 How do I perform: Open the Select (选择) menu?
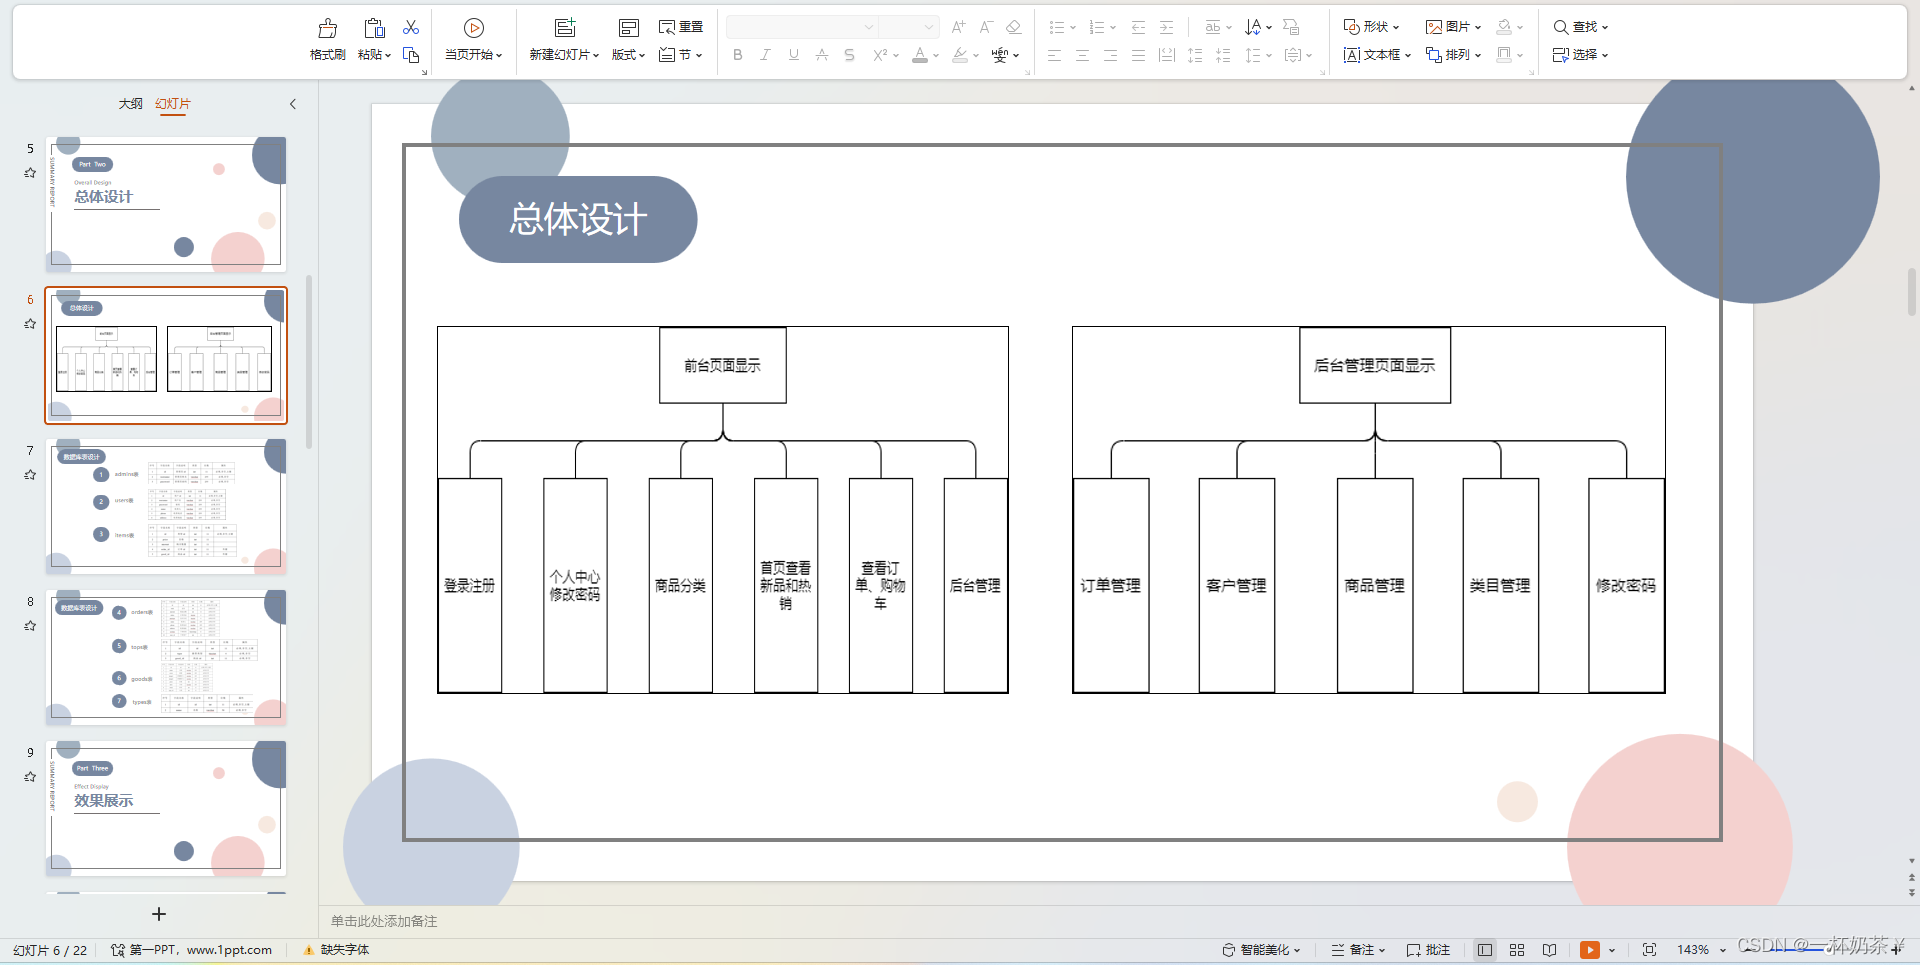tap(1580, 55)
